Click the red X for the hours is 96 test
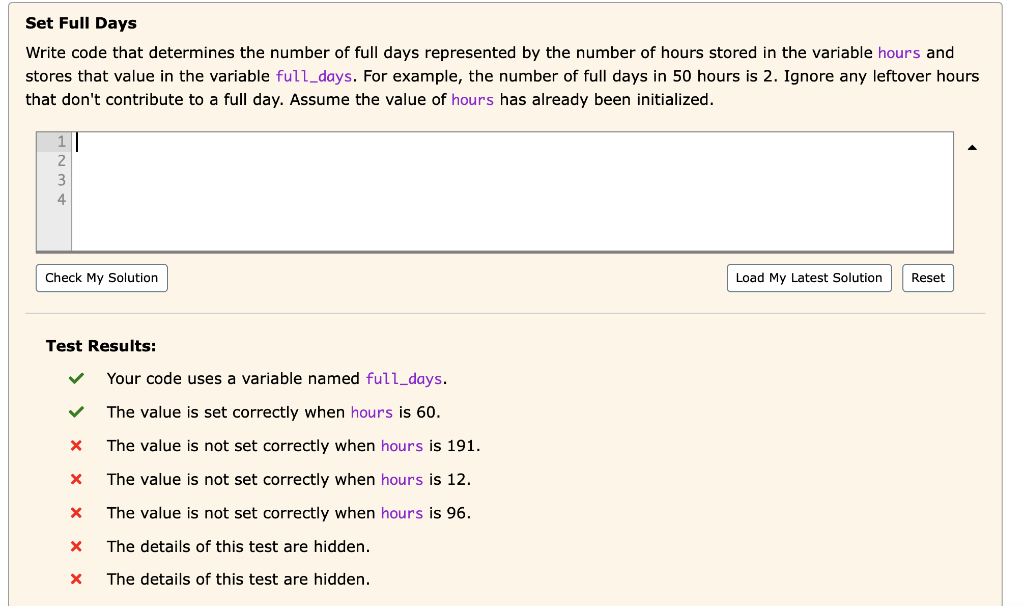This screenshot has height=606, width=1024. (x=75, y=512)
